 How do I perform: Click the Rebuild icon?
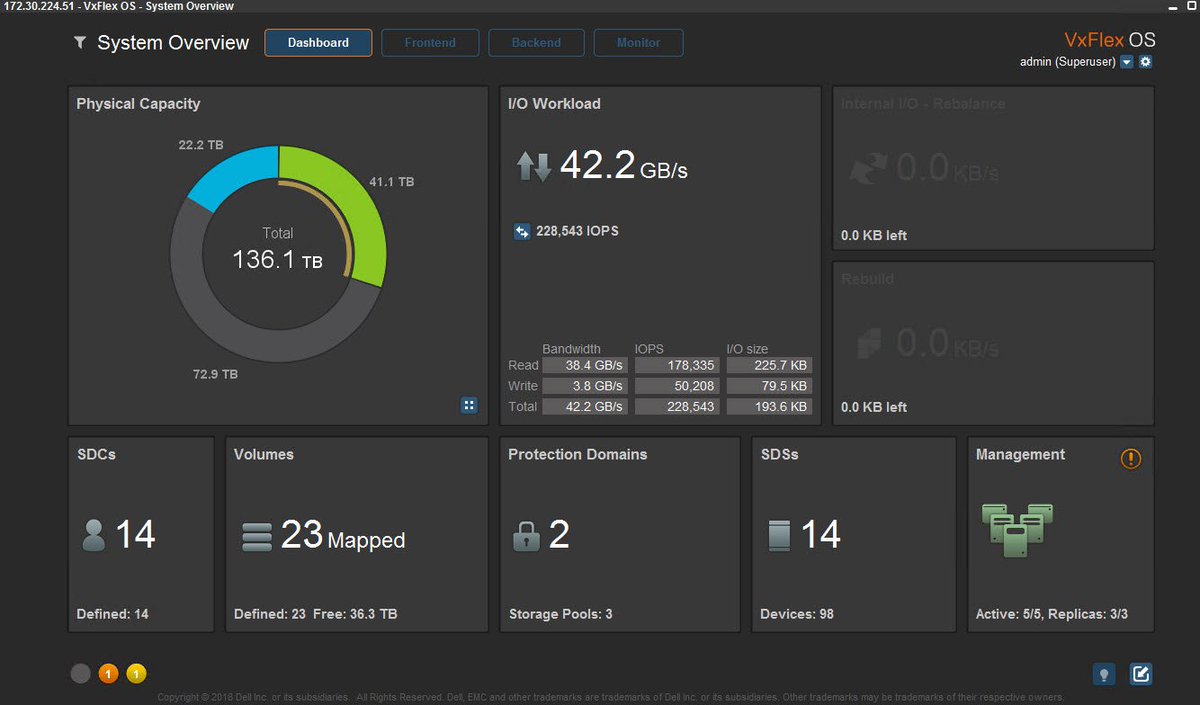click(869, 344)
